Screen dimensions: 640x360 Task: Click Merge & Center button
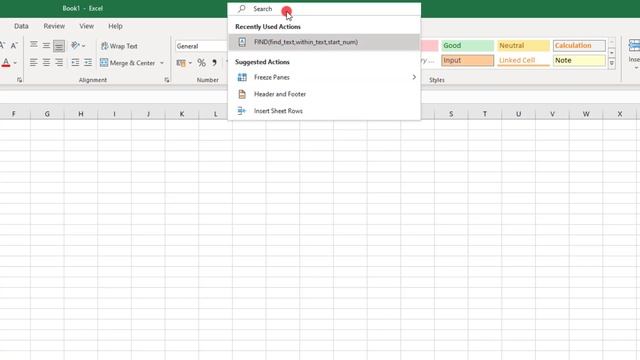click(x=128, y=63)
